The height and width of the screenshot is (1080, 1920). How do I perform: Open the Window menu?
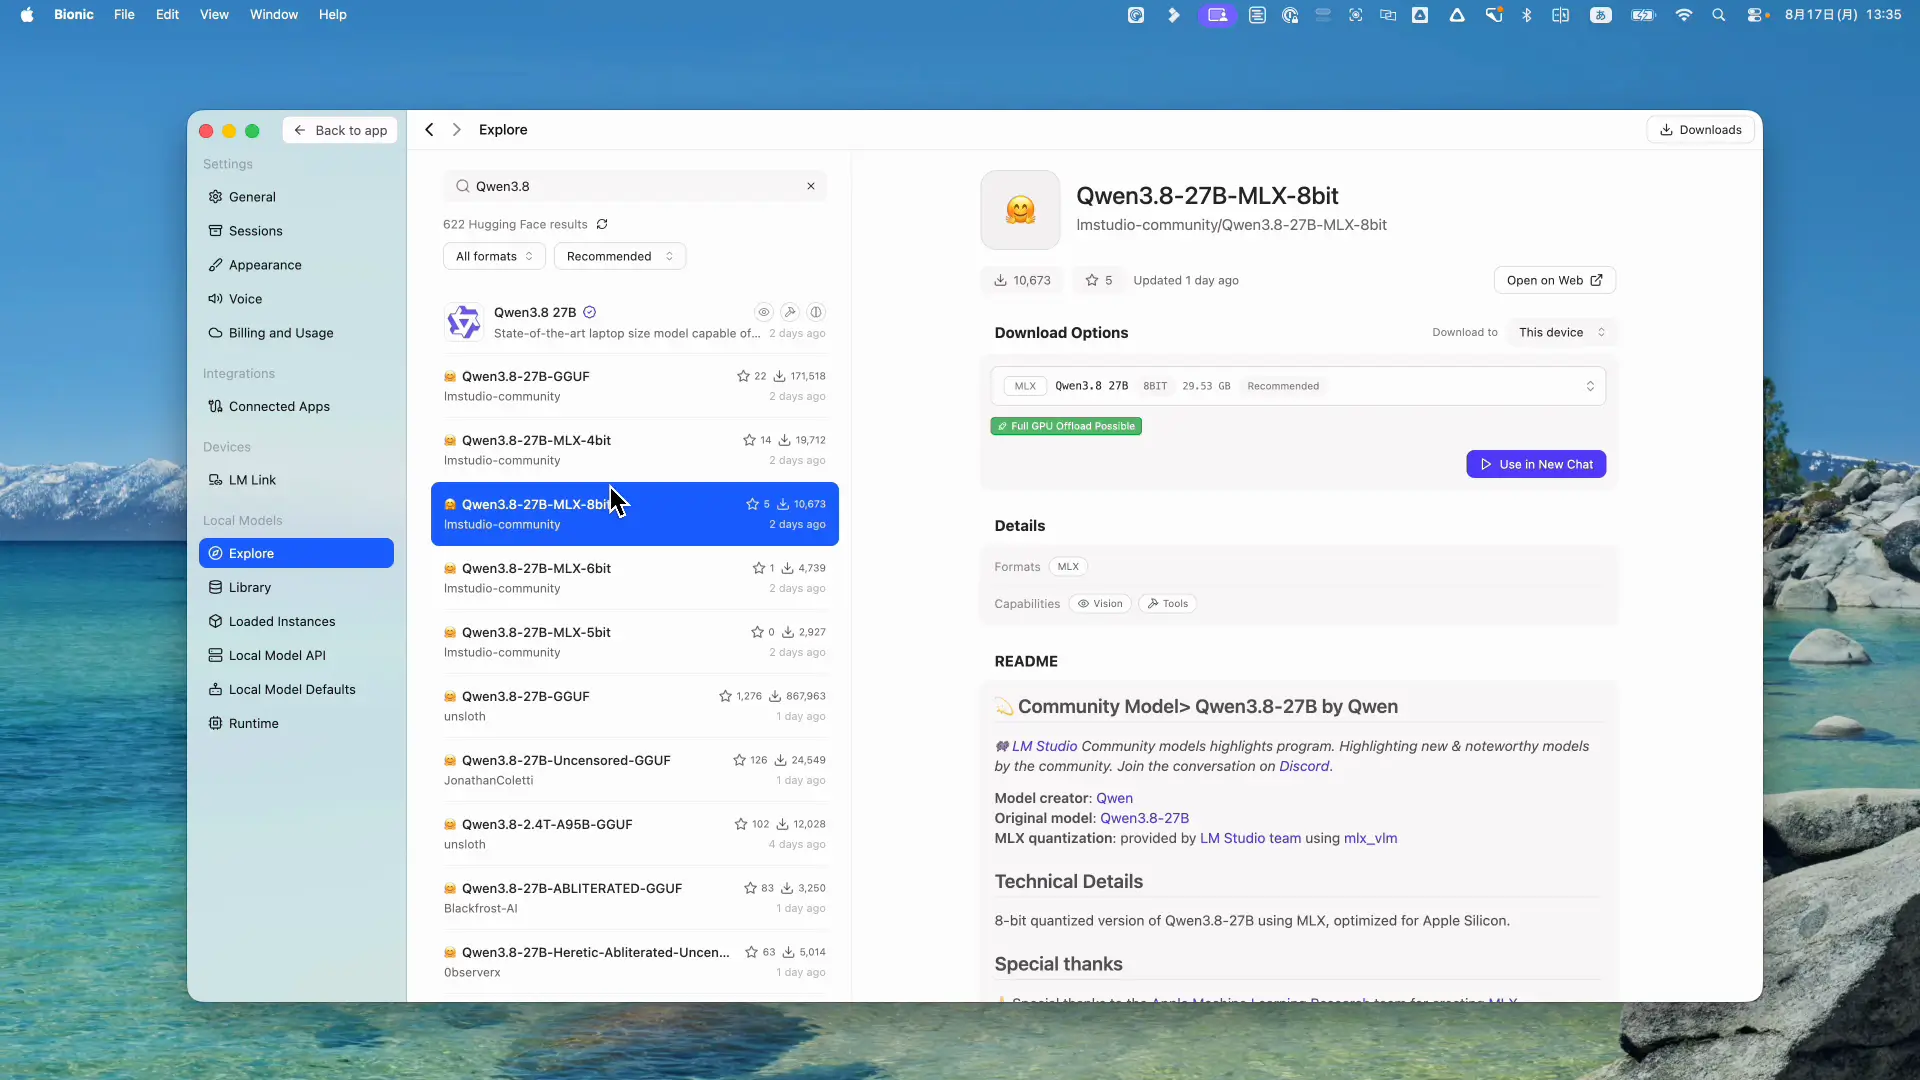point(274,15)
